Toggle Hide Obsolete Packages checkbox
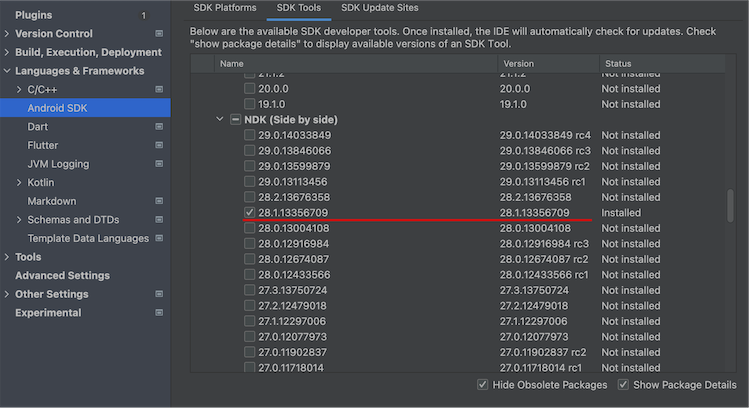Screen dimensions: 749x408 click(x=483, y=385)
